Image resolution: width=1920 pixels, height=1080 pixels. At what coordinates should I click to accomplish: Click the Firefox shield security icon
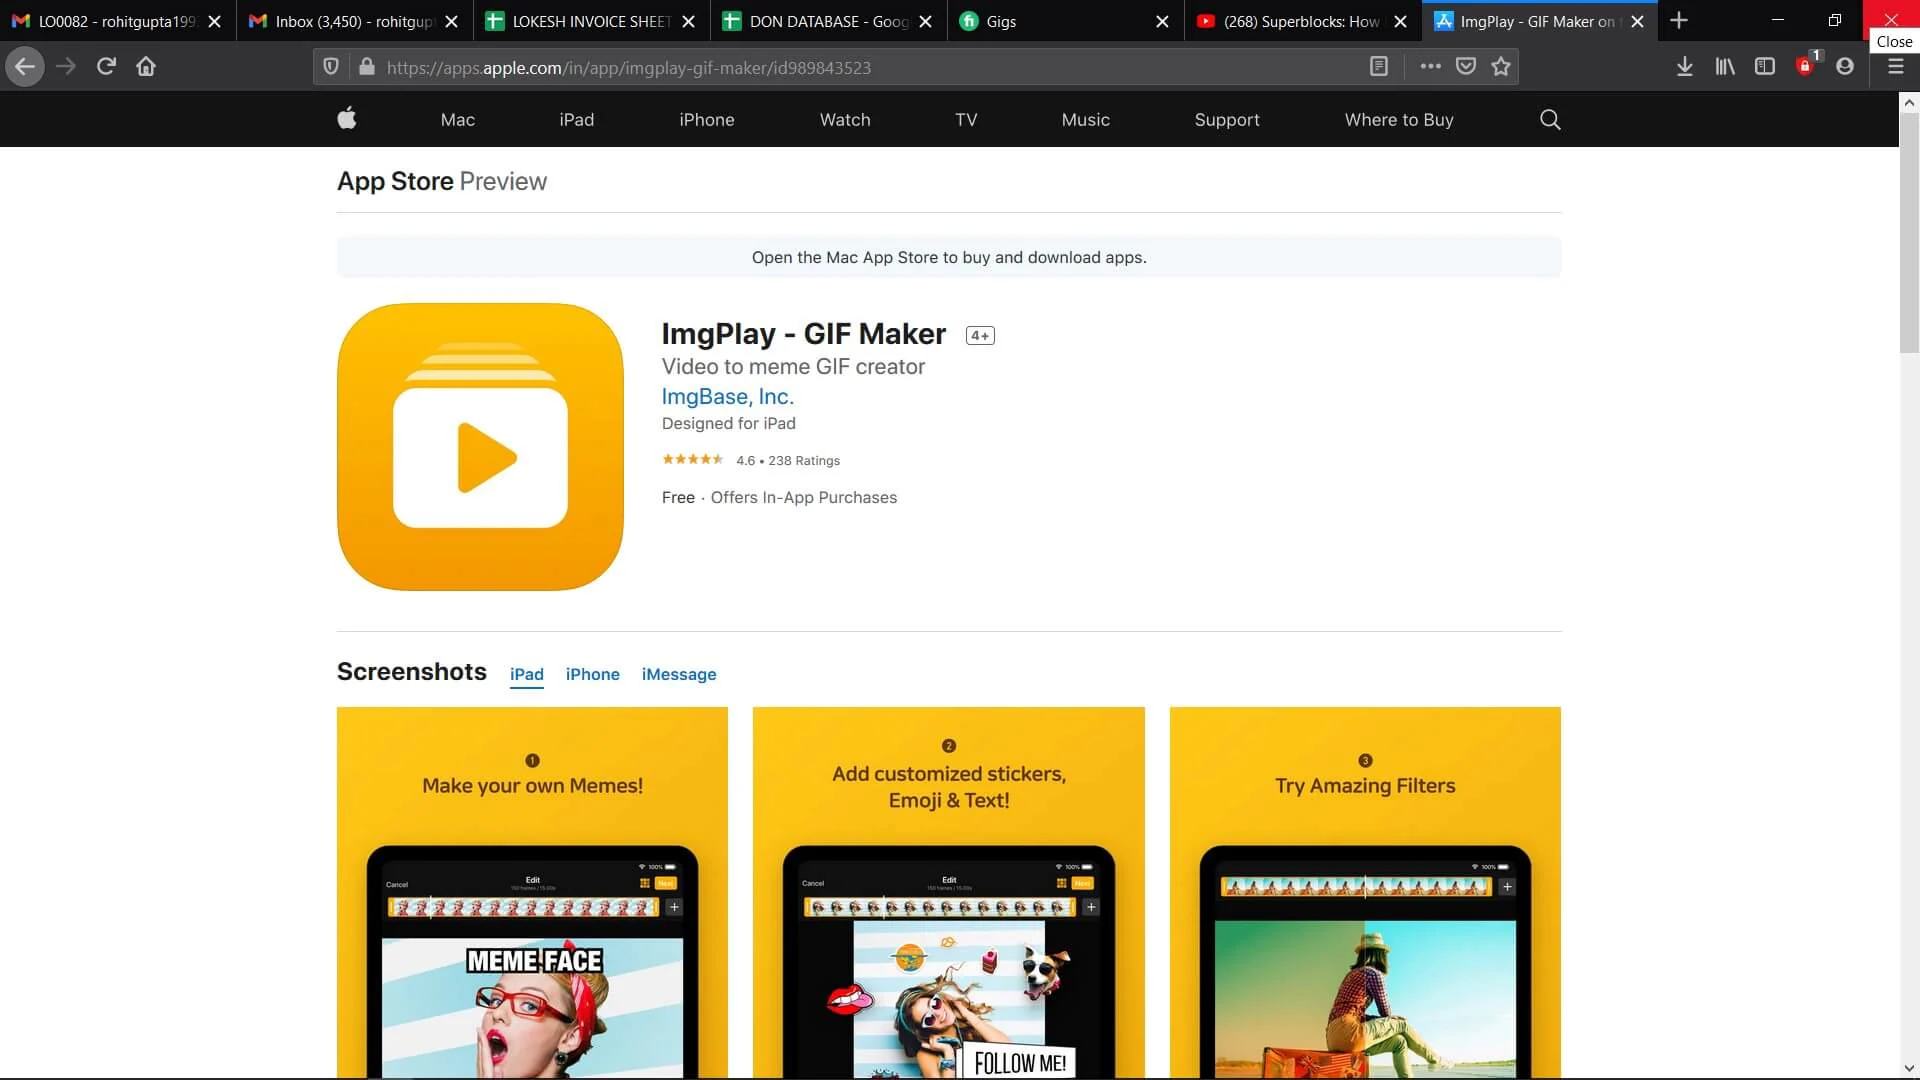(331, 66)
